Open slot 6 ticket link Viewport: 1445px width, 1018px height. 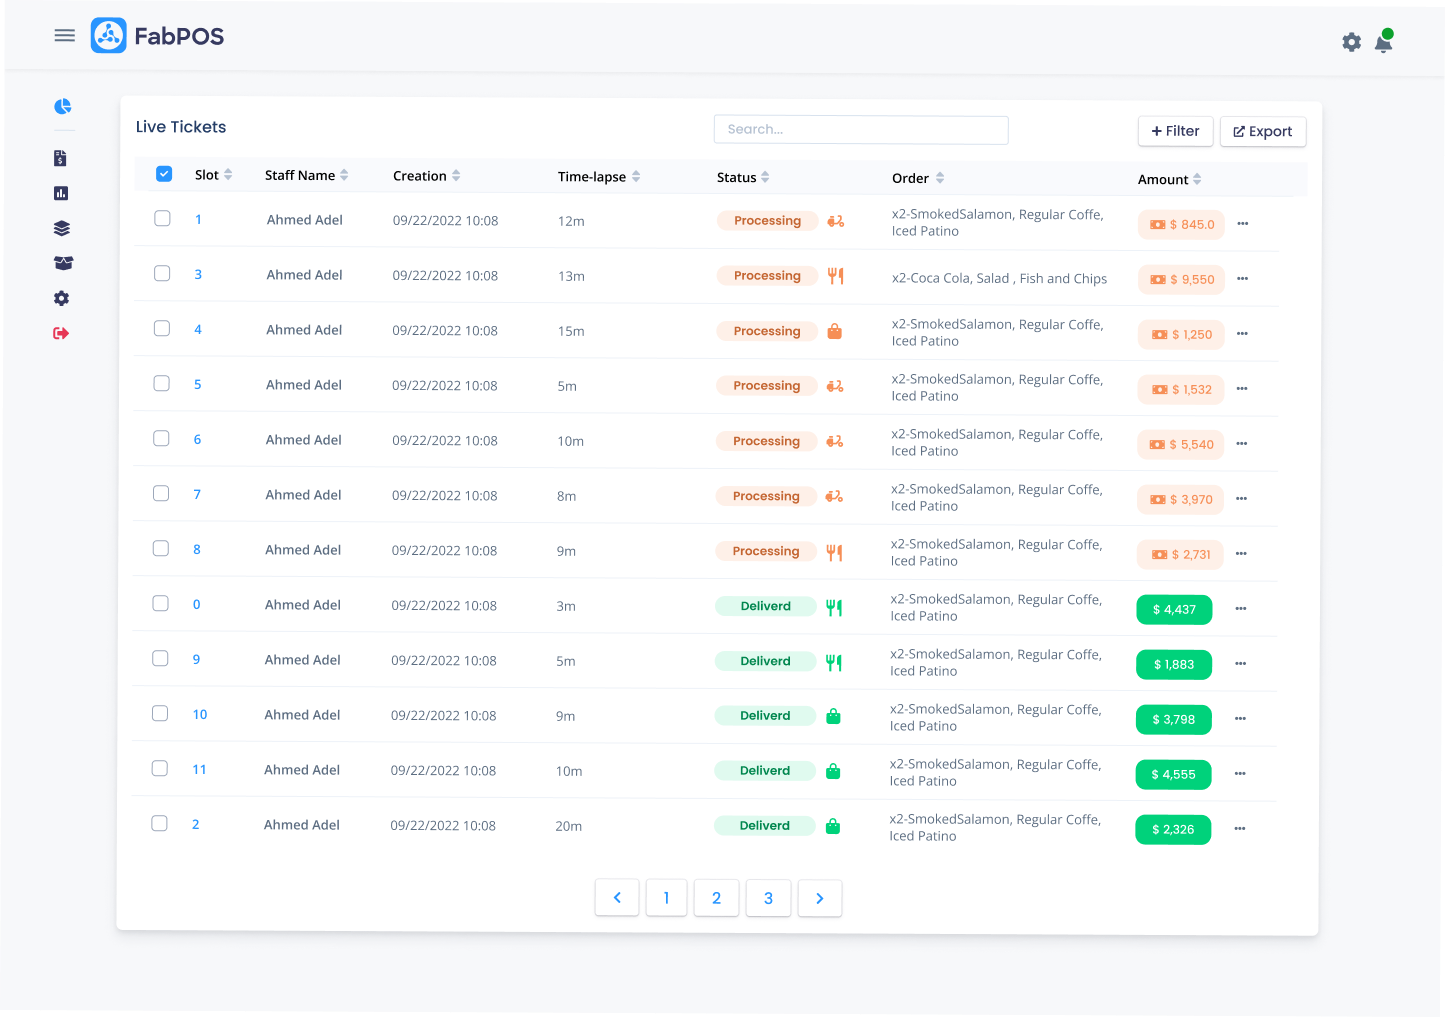pos(197,439)
